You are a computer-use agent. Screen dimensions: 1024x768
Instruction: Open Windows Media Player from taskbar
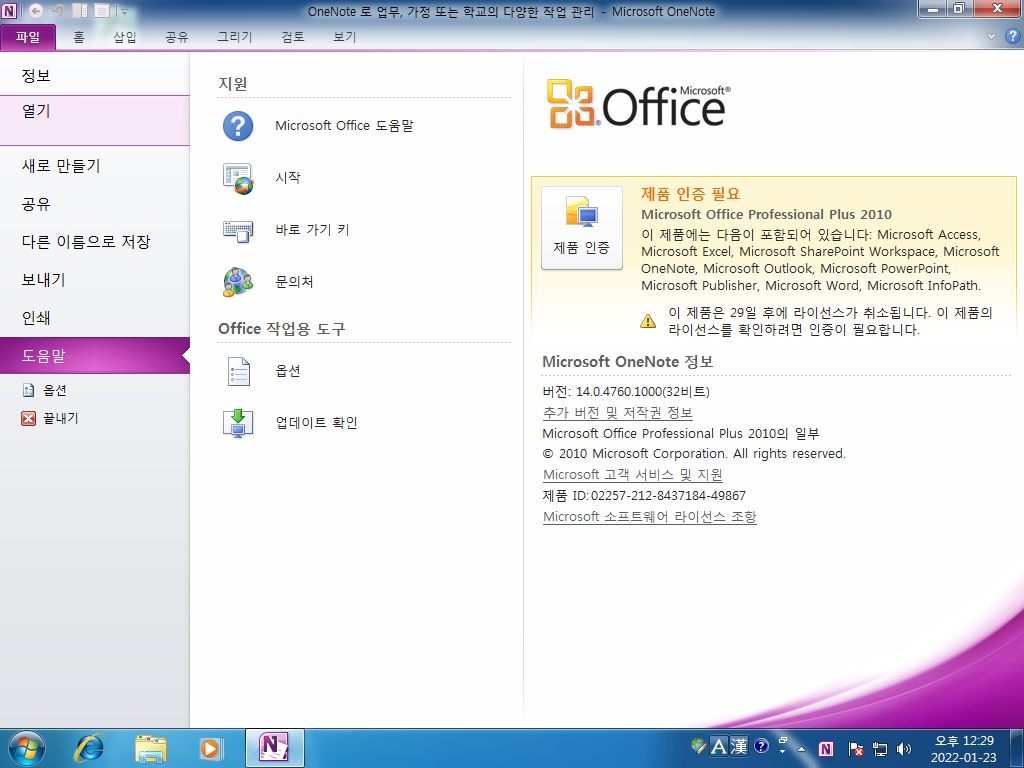212,748
